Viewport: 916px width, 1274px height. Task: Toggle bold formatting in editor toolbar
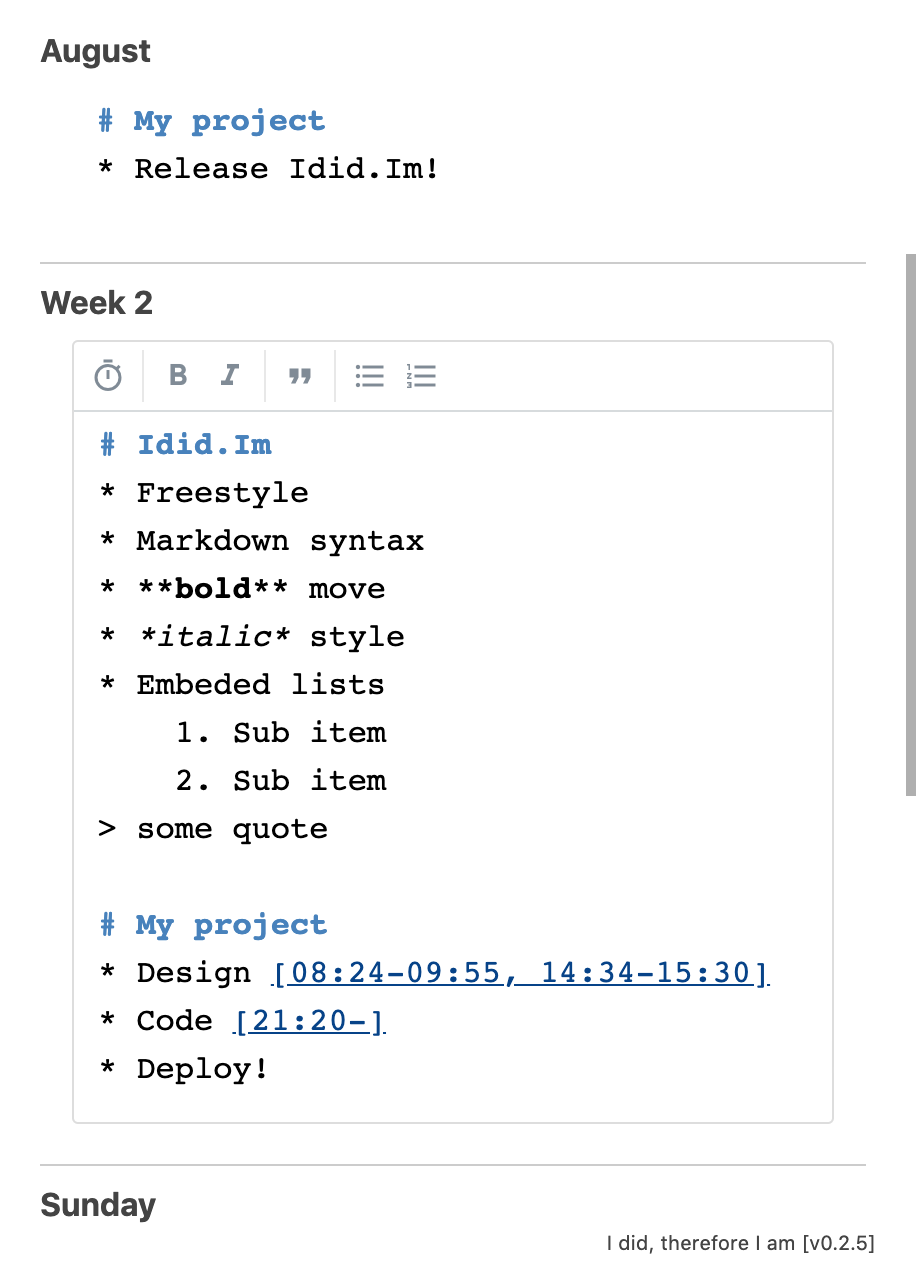tap(178, 376)
